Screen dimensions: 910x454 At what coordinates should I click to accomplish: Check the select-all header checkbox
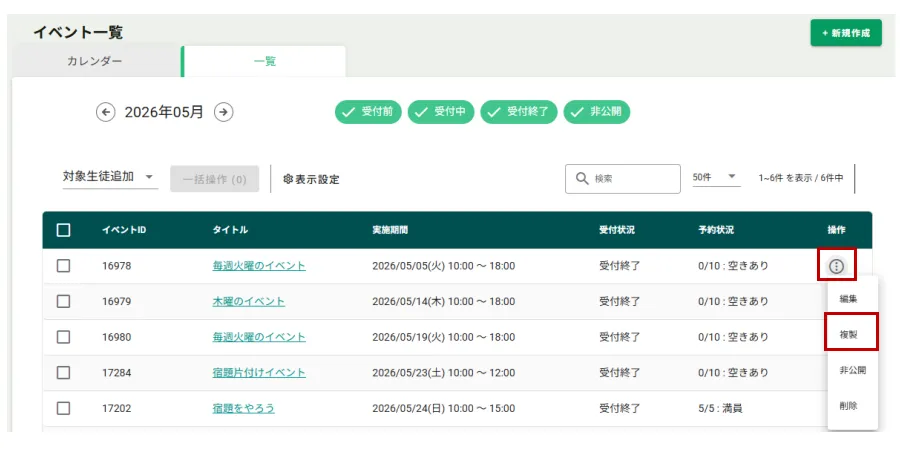pos(64,230)
